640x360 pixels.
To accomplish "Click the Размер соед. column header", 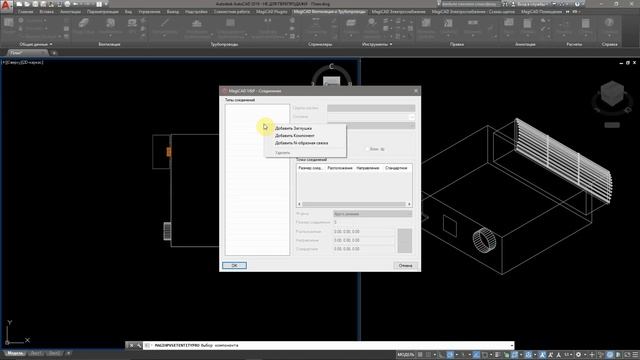I will [x=310, y=168].
